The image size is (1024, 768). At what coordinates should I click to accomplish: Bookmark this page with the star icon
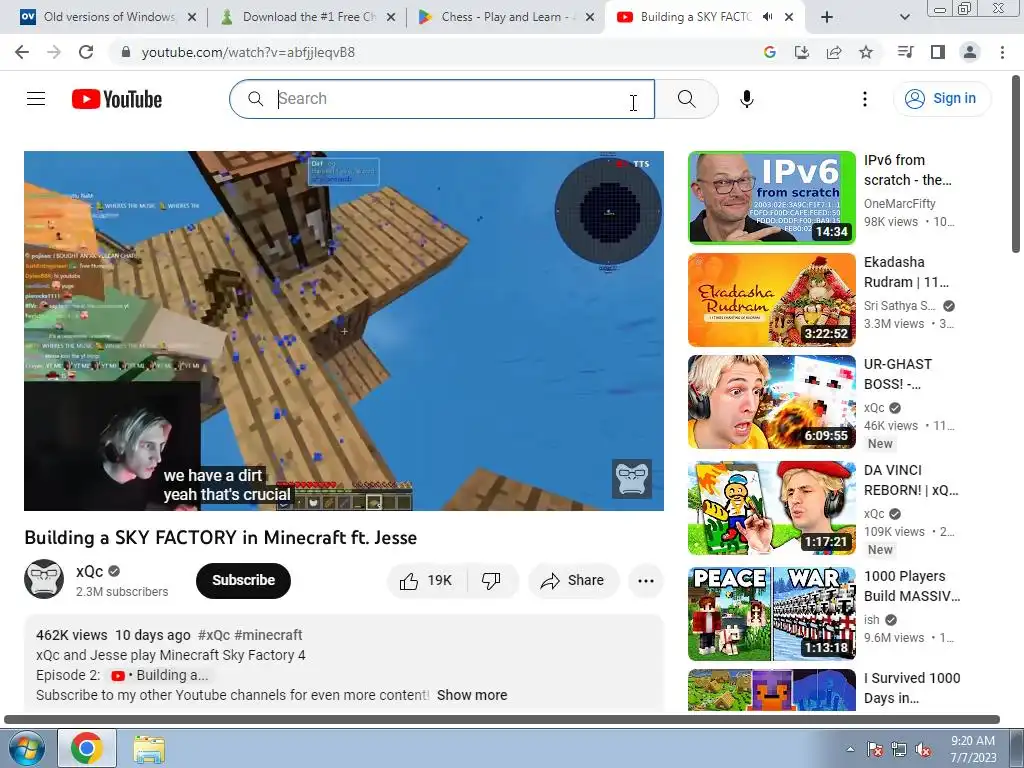(866, 52)
